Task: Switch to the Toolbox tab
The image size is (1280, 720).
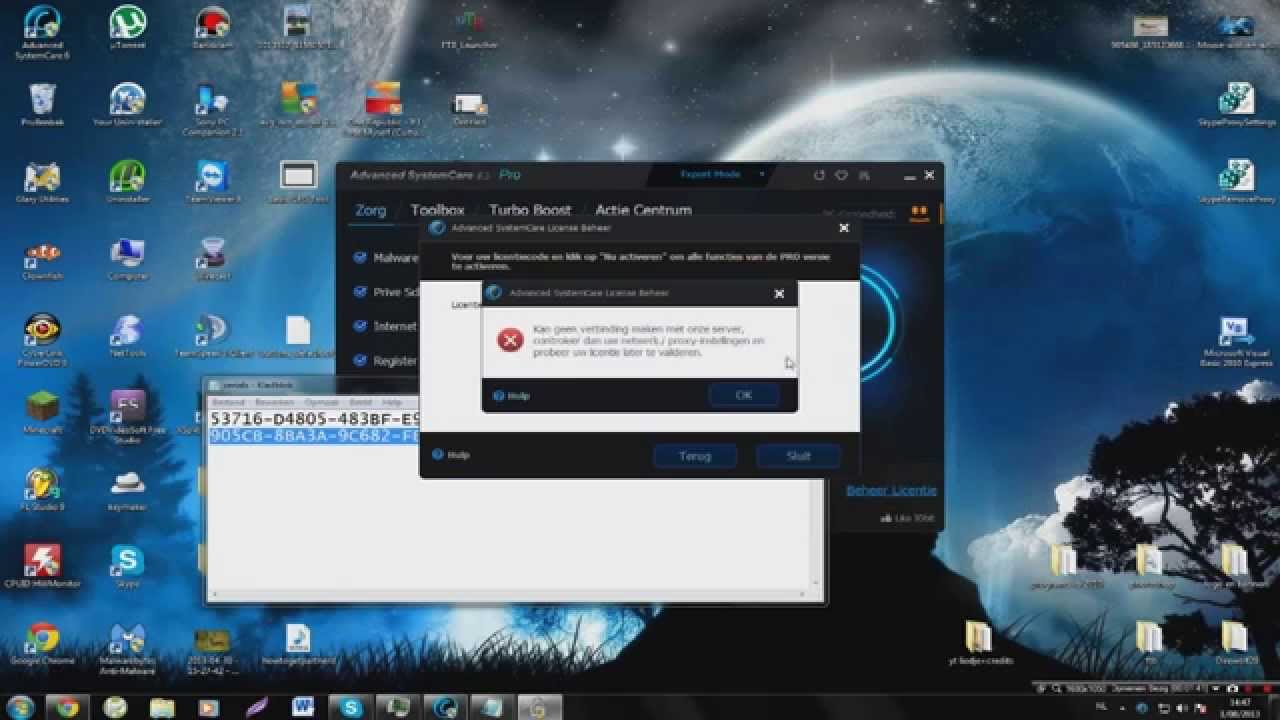Action: tap(438, 211)
